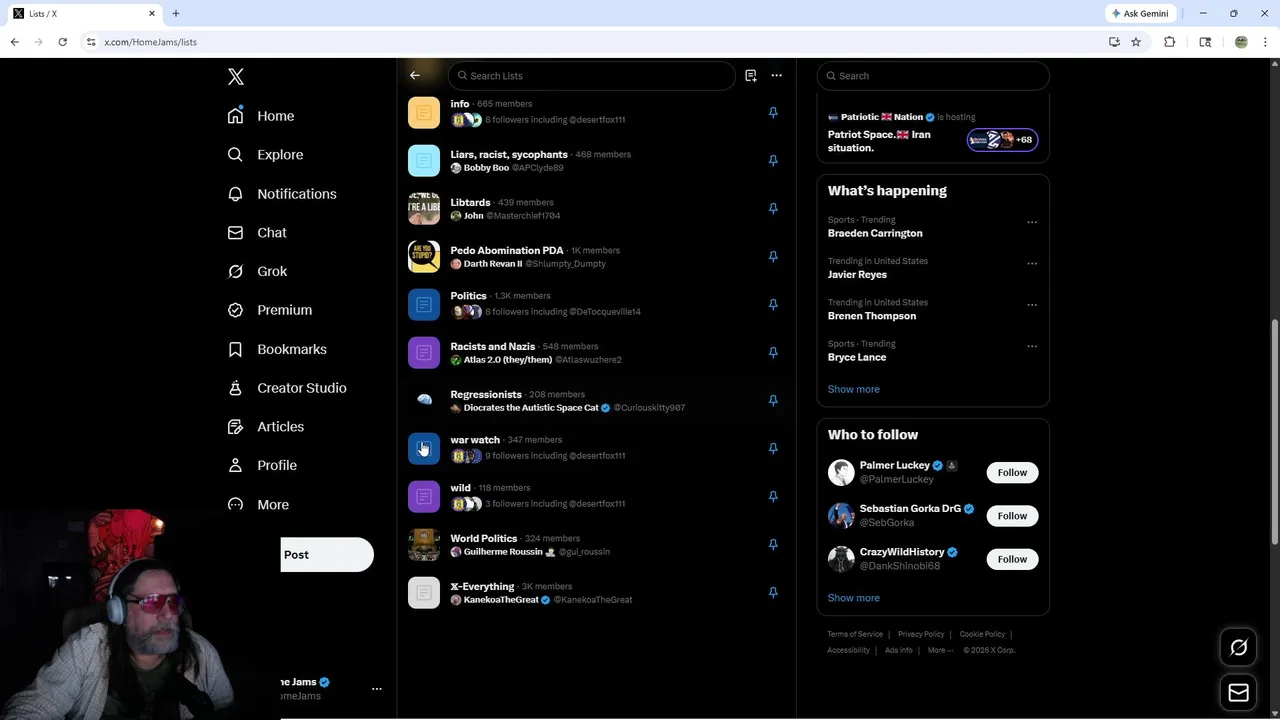Toggle pin for wild list
Image resolution: width=1280 pixels, height=720 pixels.
click(773, 496)
